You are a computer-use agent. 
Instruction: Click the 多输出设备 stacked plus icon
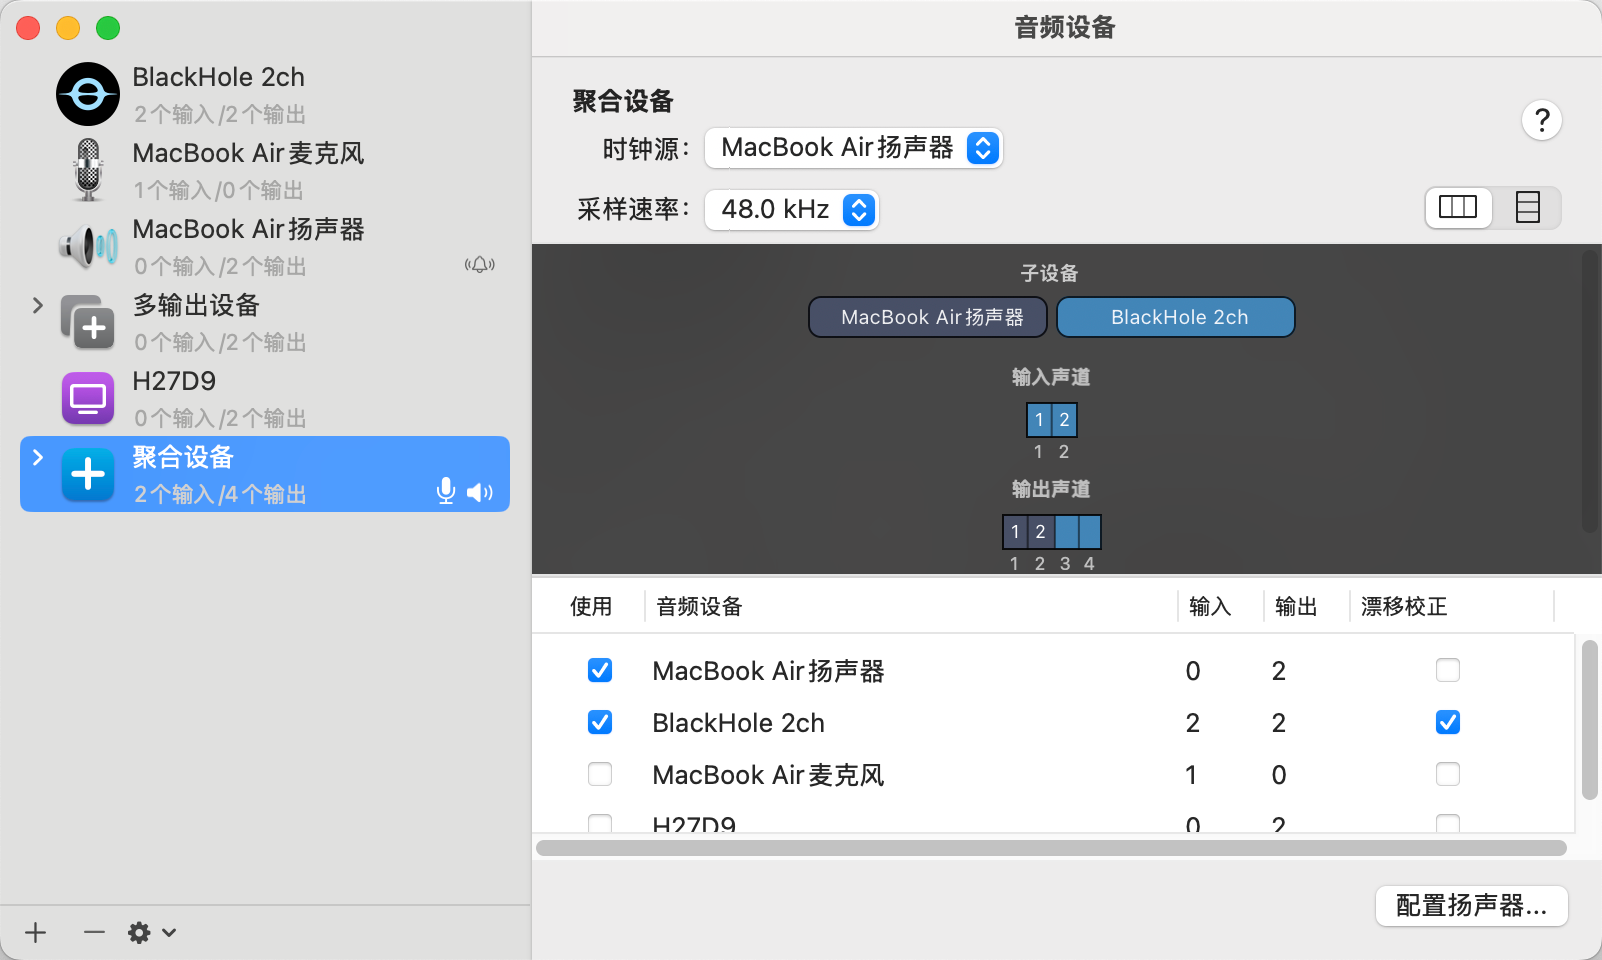click(88, 322)
